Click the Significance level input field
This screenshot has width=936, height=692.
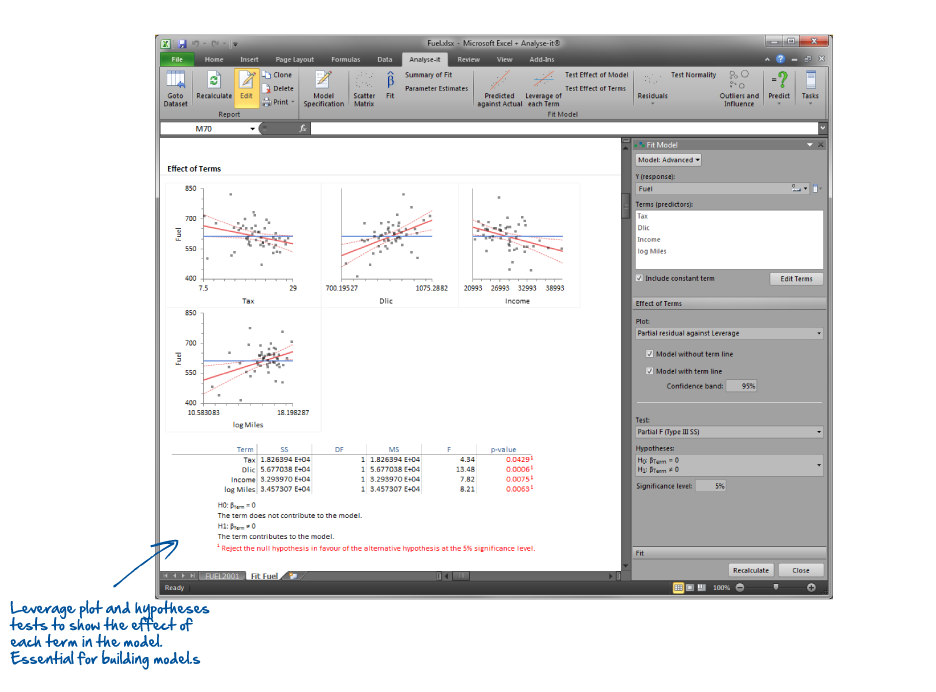(x=711, y=485)
